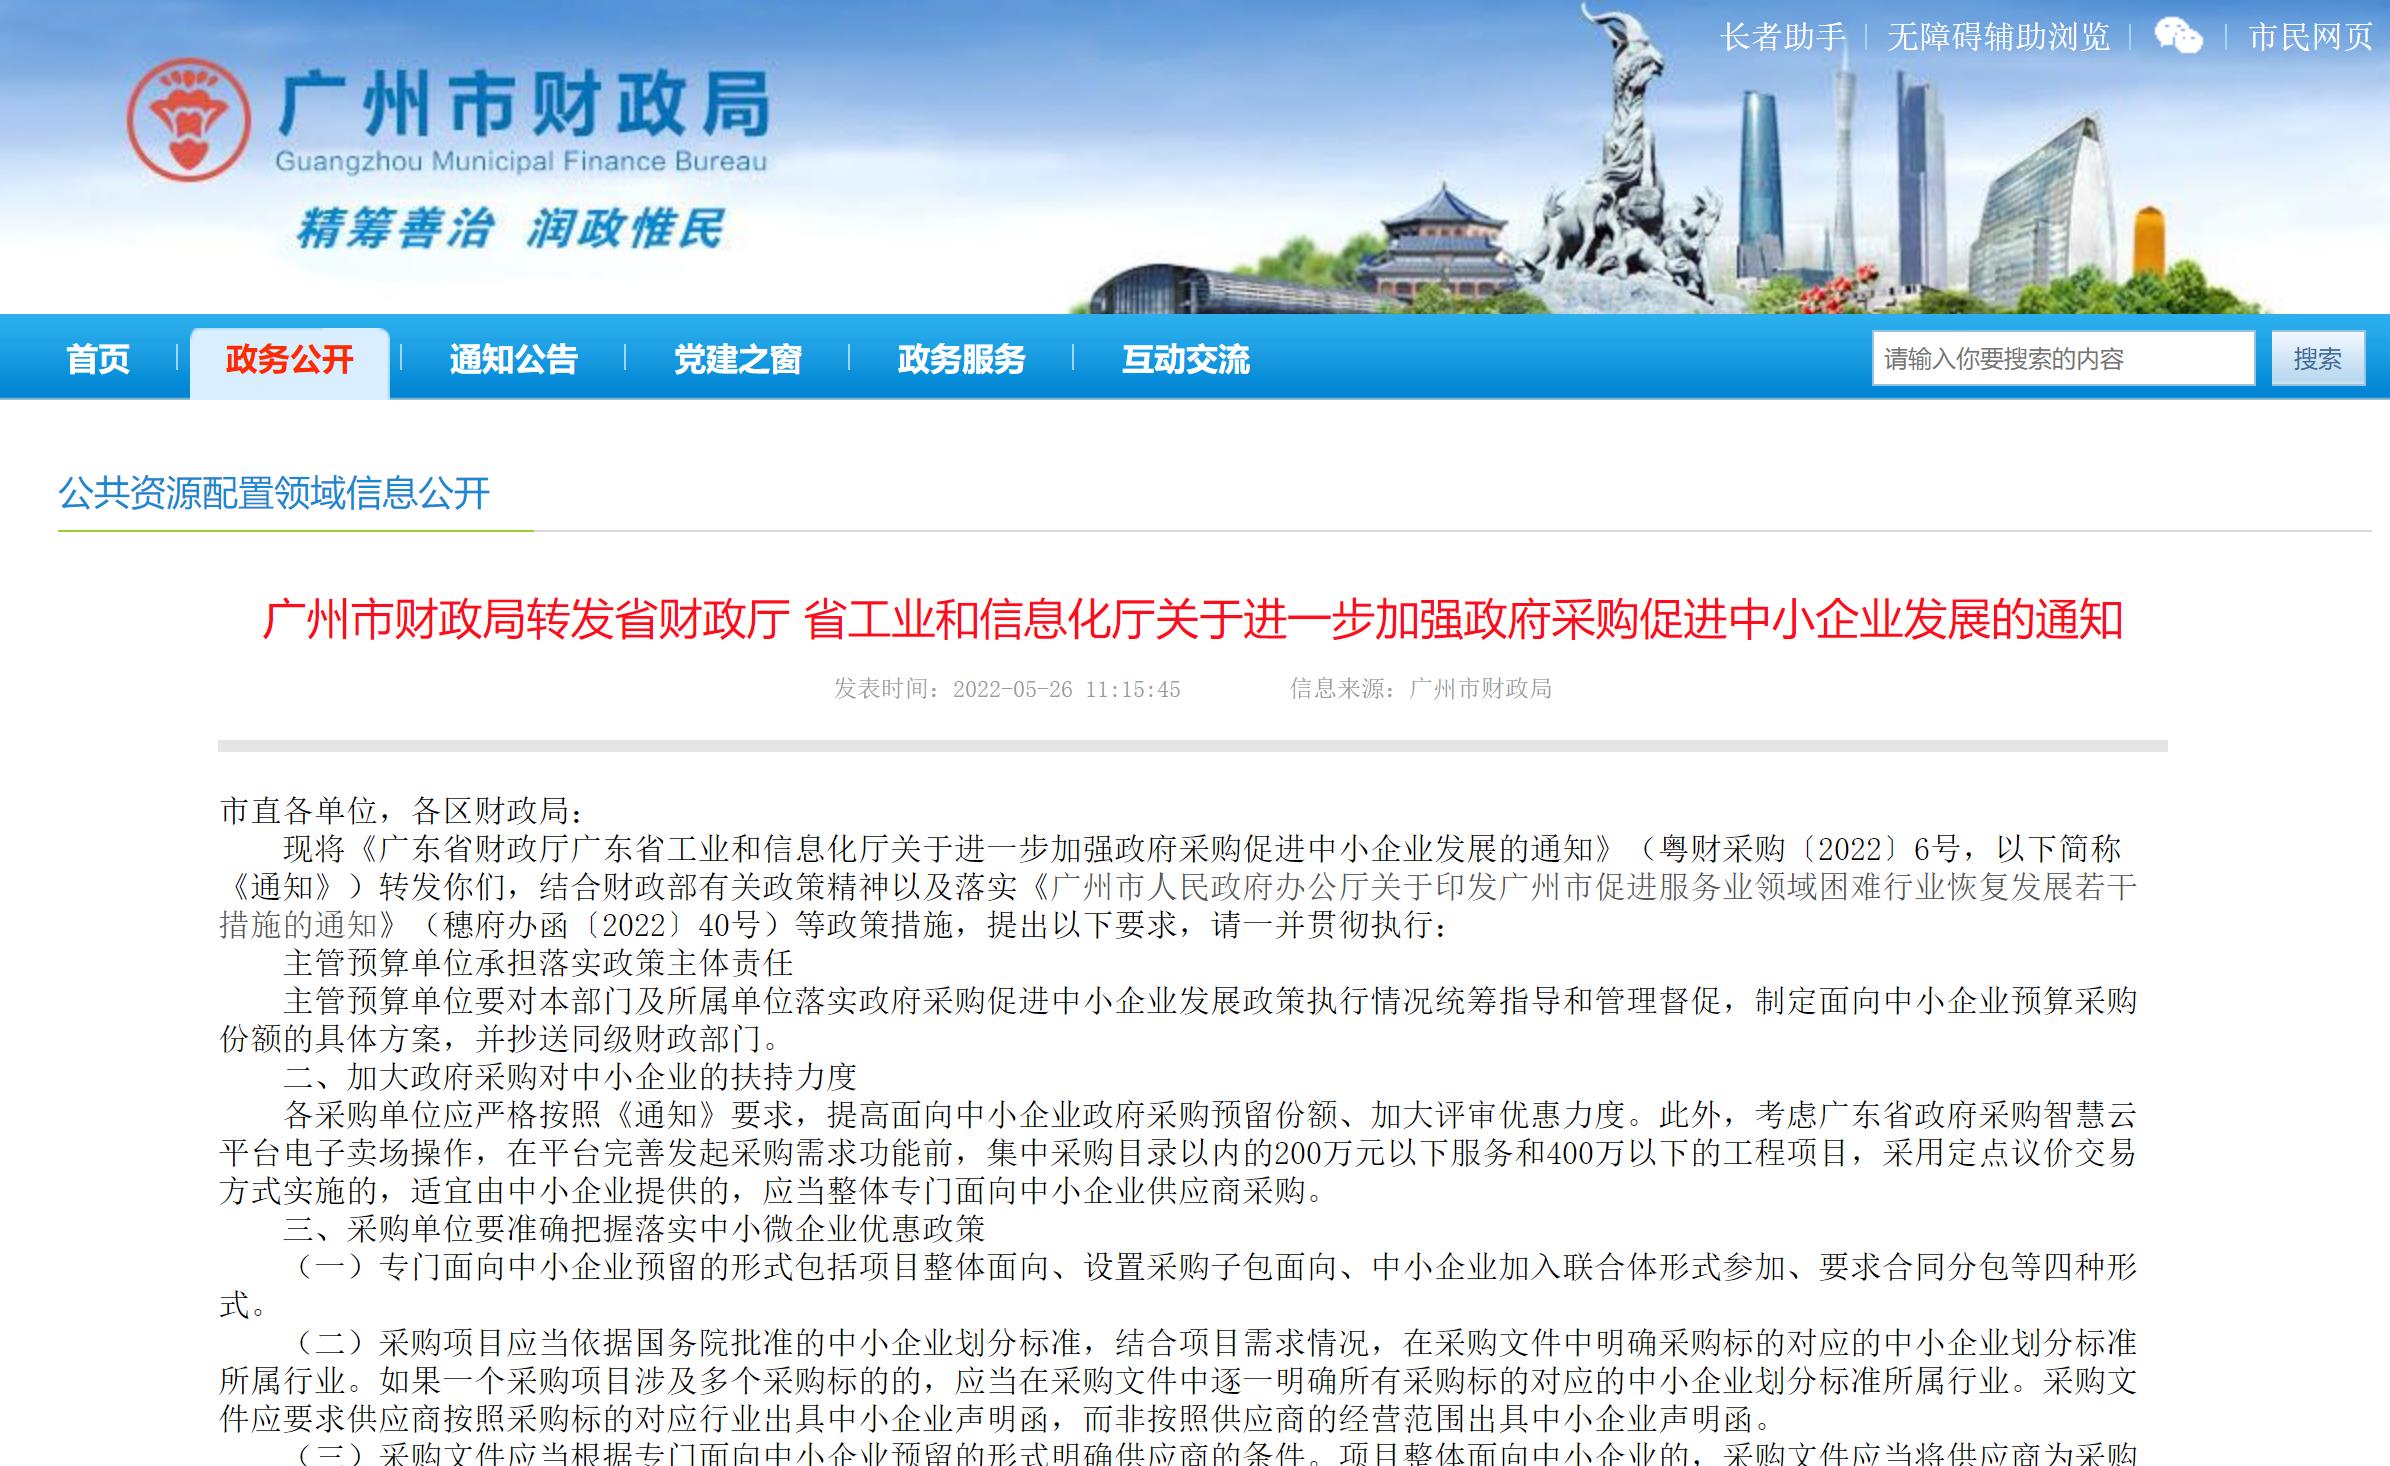2390x1466 pixels.
Task: Click the Guangzhou Finance Bureau red emblem logo
Action: 189,120
